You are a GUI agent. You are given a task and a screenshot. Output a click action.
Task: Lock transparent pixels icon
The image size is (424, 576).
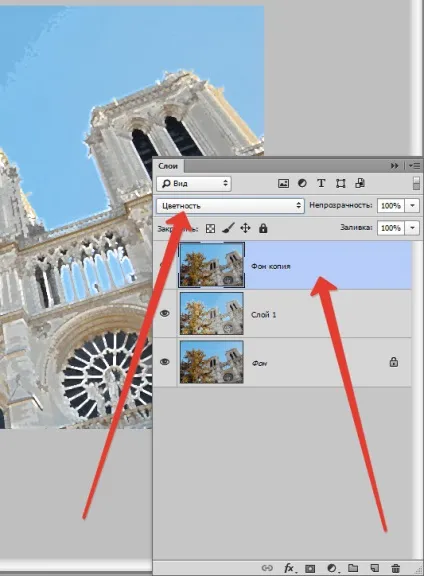click(210, 228)
